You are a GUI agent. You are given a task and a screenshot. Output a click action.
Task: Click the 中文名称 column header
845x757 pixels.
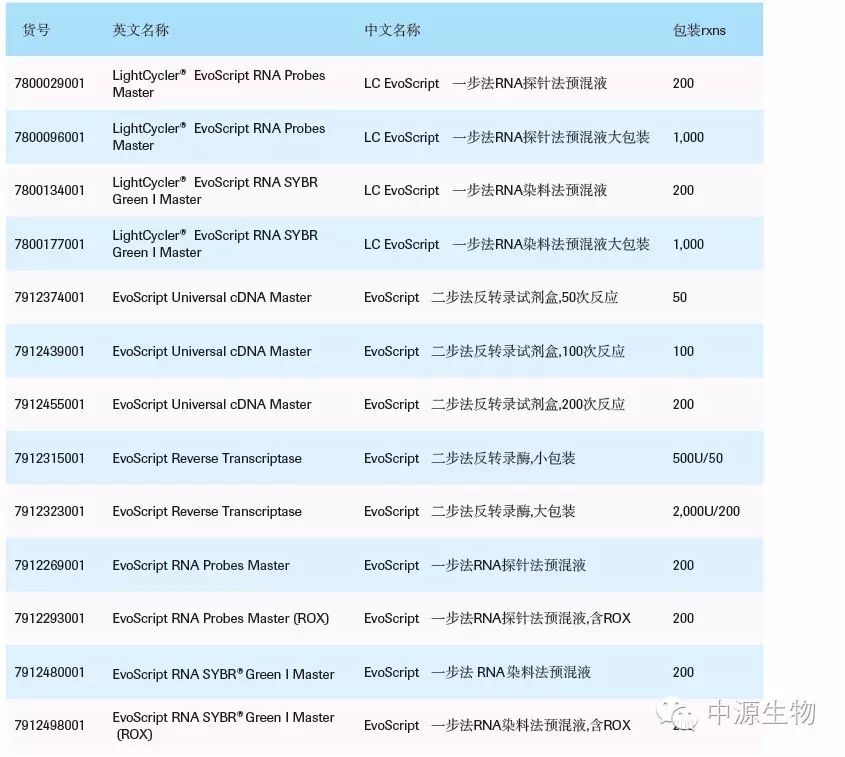pyautogui.click(x=392, y=30)
